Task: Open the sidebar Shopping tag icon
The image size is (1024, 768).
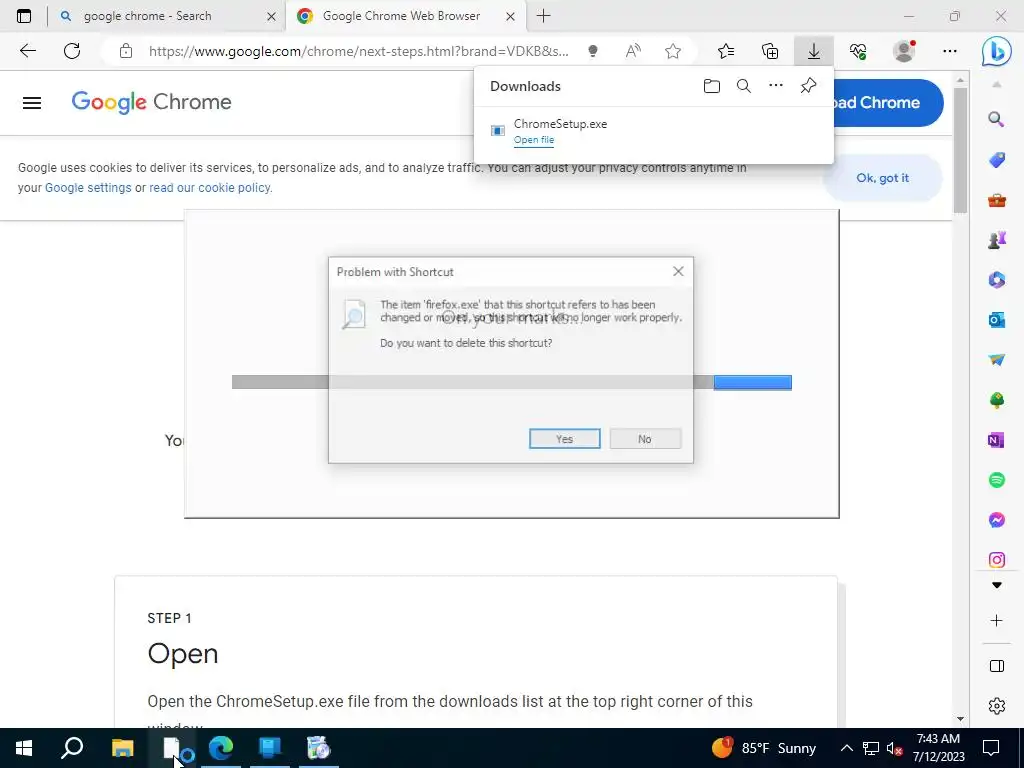Action: click(x=997, y=160)
